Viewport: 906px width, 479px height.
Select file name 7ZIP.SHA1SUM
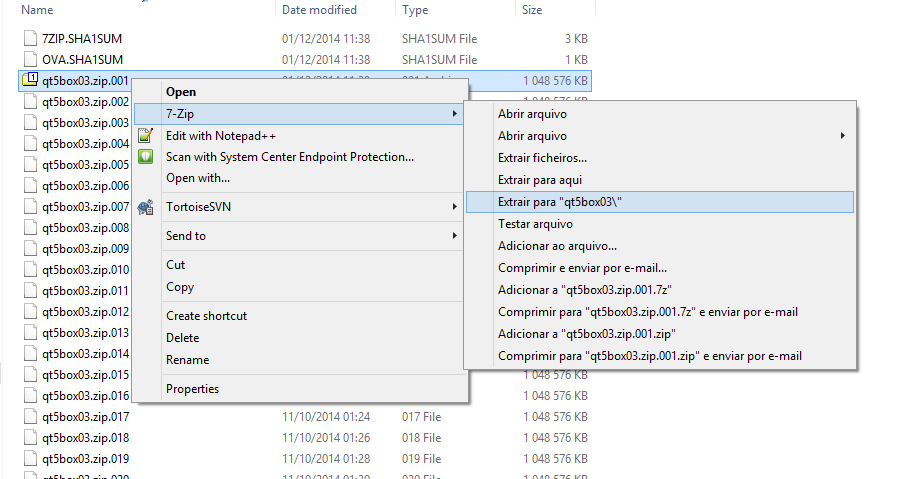click(x=82, y=39)
